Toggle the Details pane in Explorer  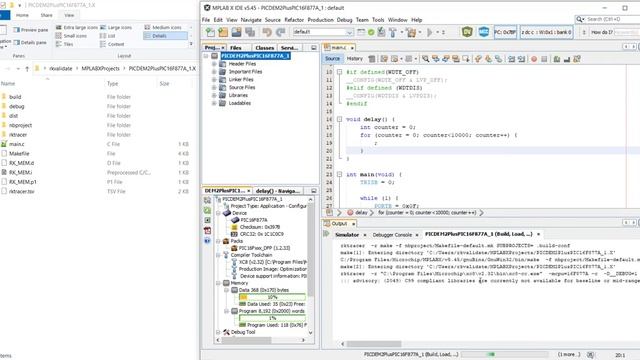(x=30, y=42)
